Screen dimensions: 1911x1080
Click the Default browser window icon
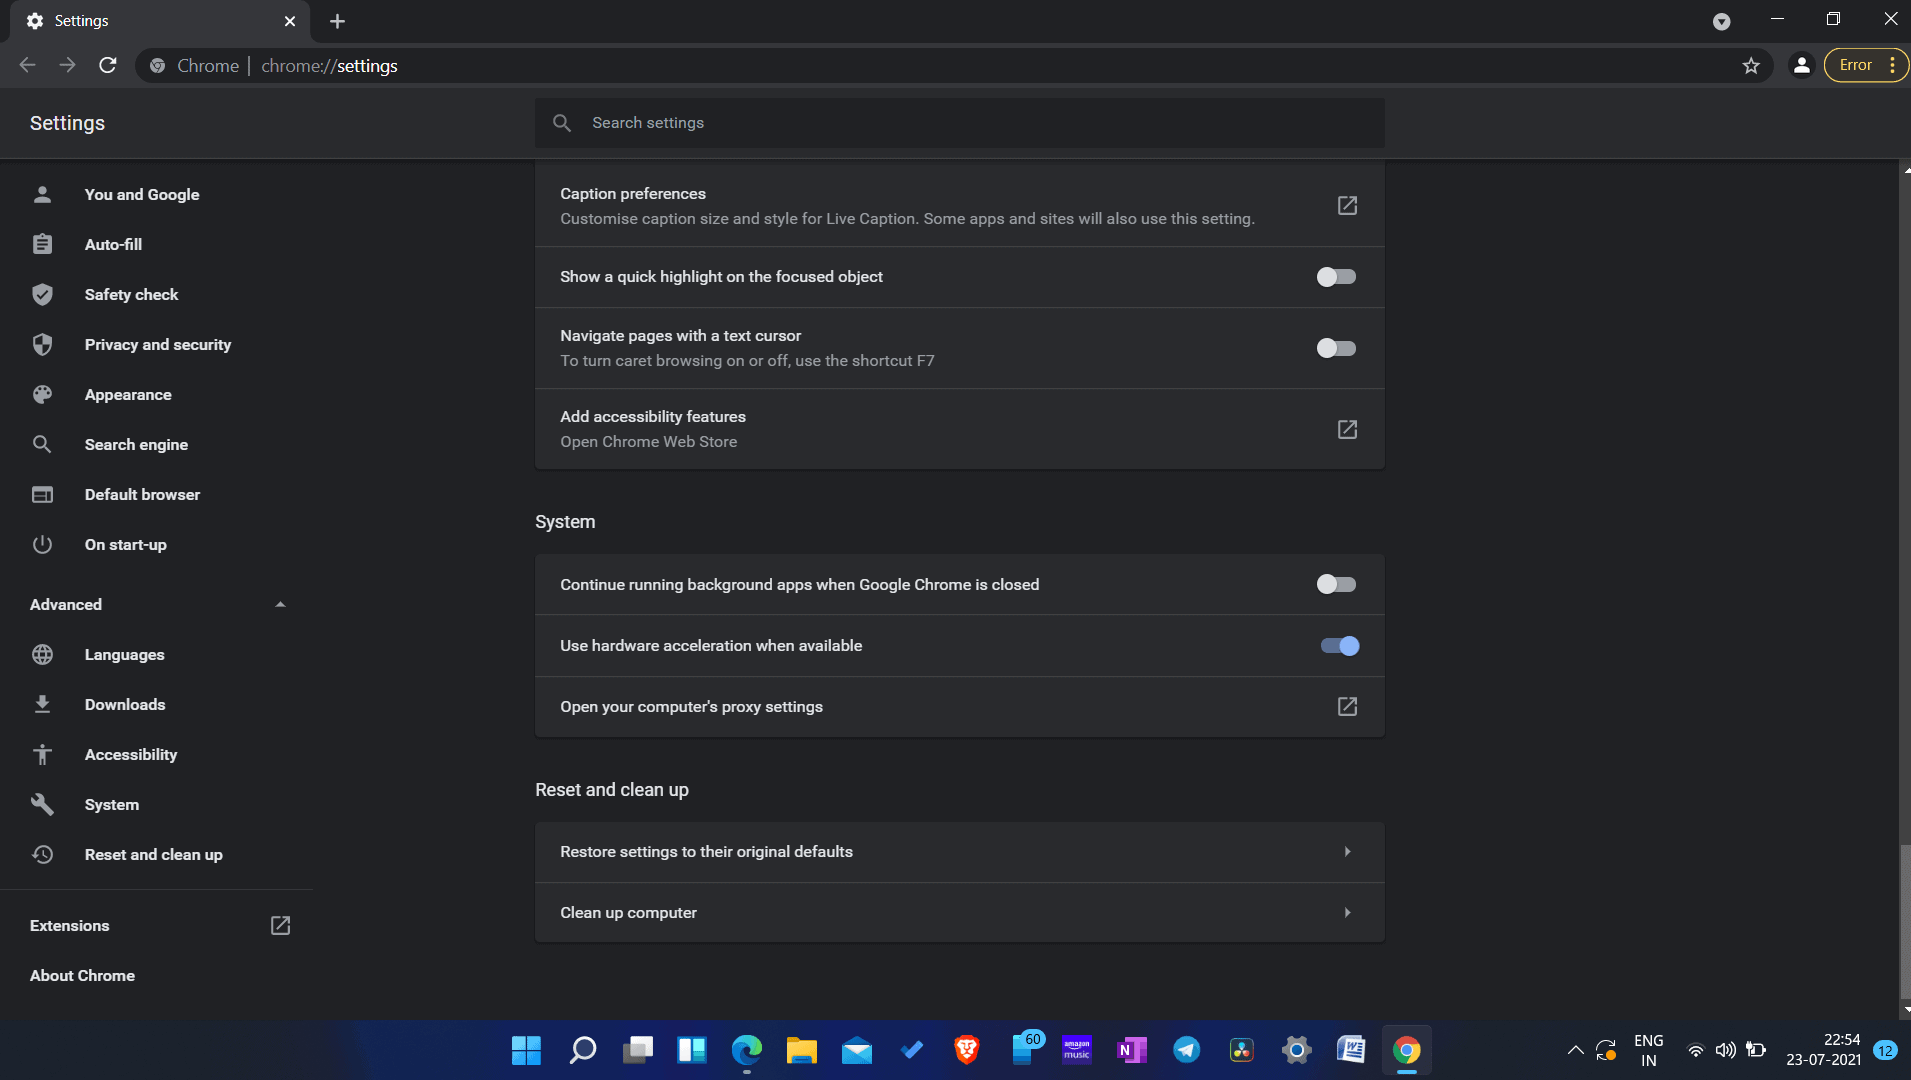pyautogui.click(x=42, y=494)
